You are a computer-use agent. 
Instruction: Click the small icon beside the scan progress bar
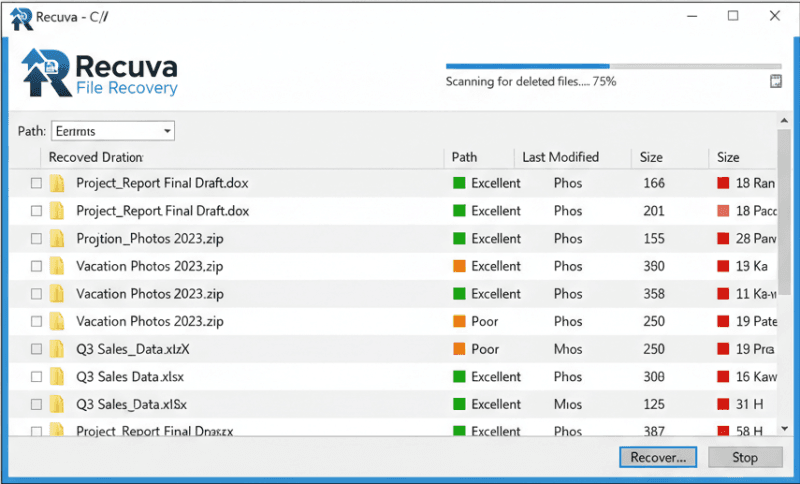tap(775, 81)
